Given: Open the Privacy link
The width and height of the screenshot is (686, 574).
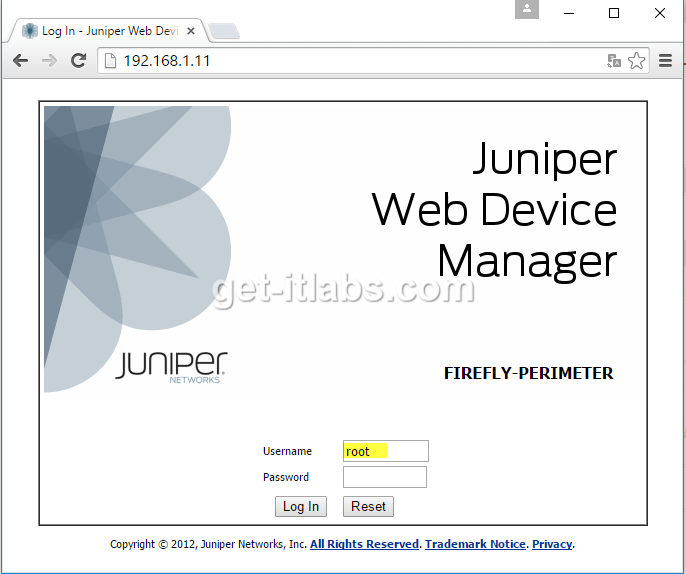Looking at the screenshot, I should (552, 544).
